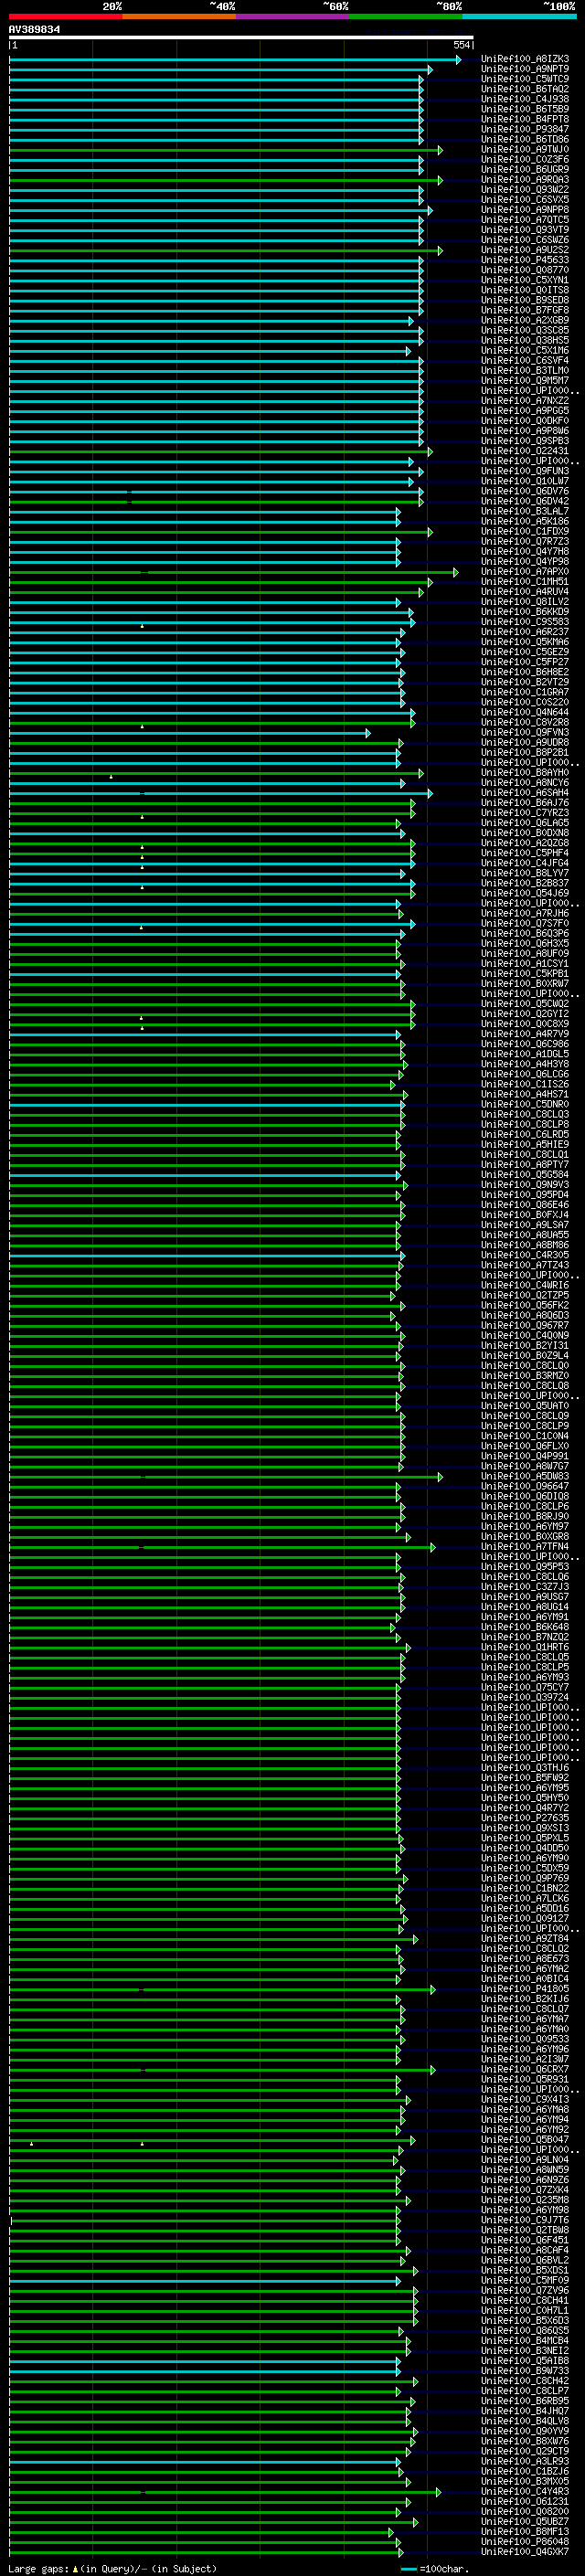Open hit UniRef100_P93847

[525, 129]
